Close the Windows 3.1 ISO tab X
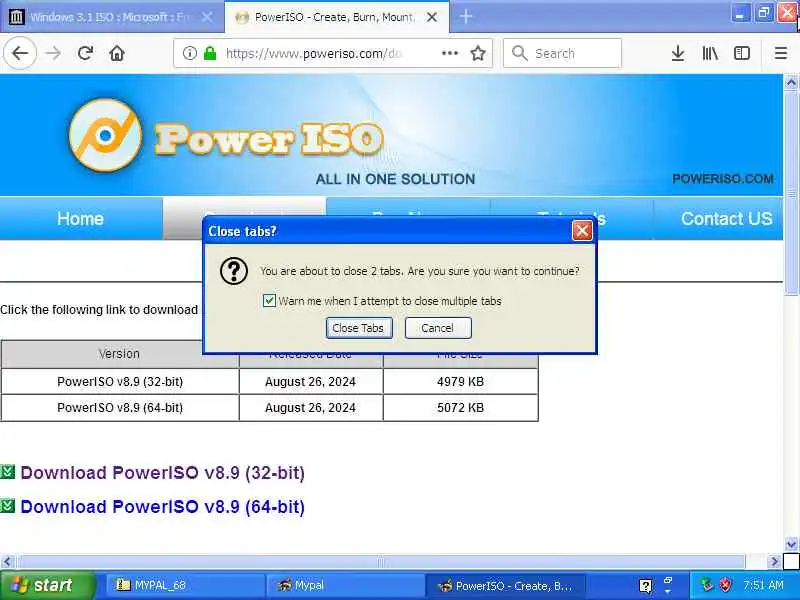800x600 pixels. point(207,17)
